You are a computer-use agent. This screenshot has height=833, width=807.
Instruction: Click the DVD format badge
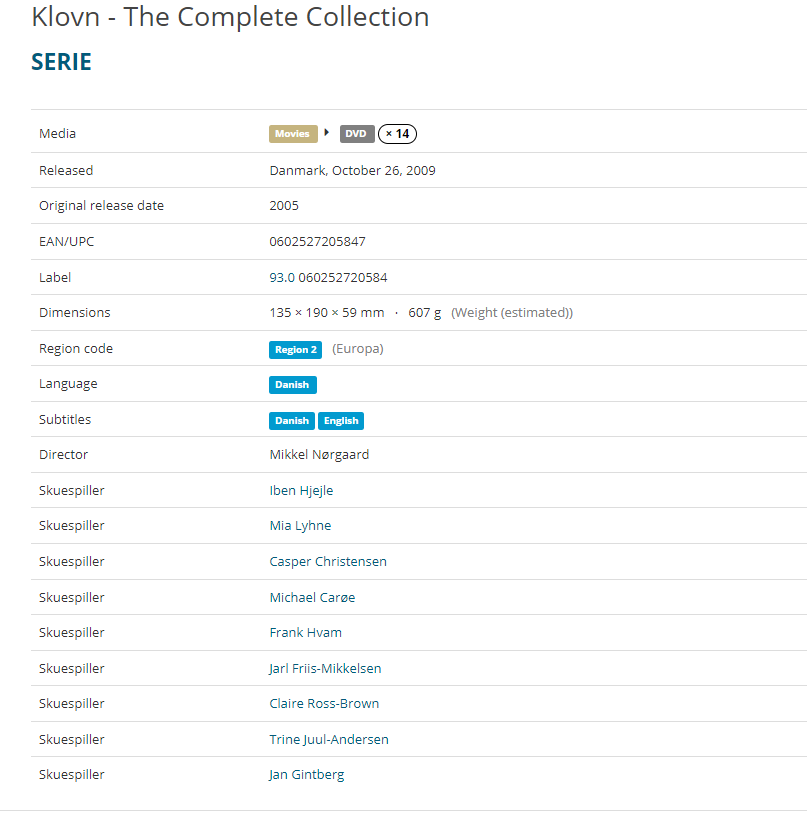click(356, 134)
